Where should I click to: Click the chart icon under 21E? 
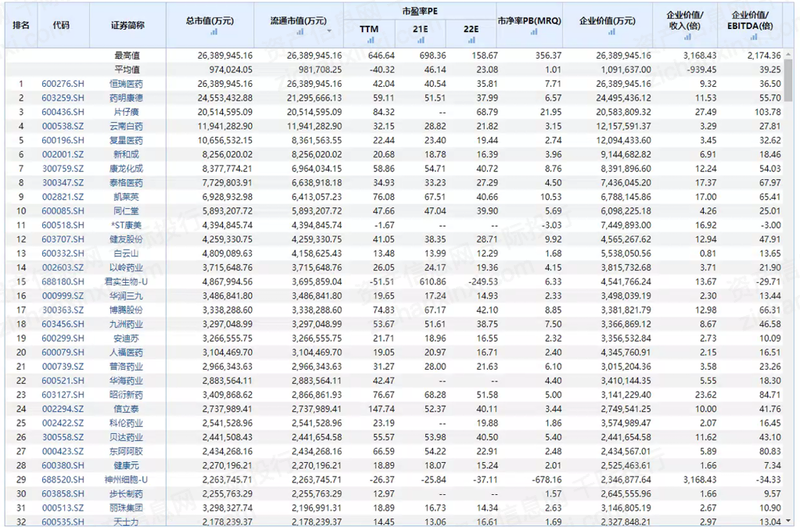point(421,40)
